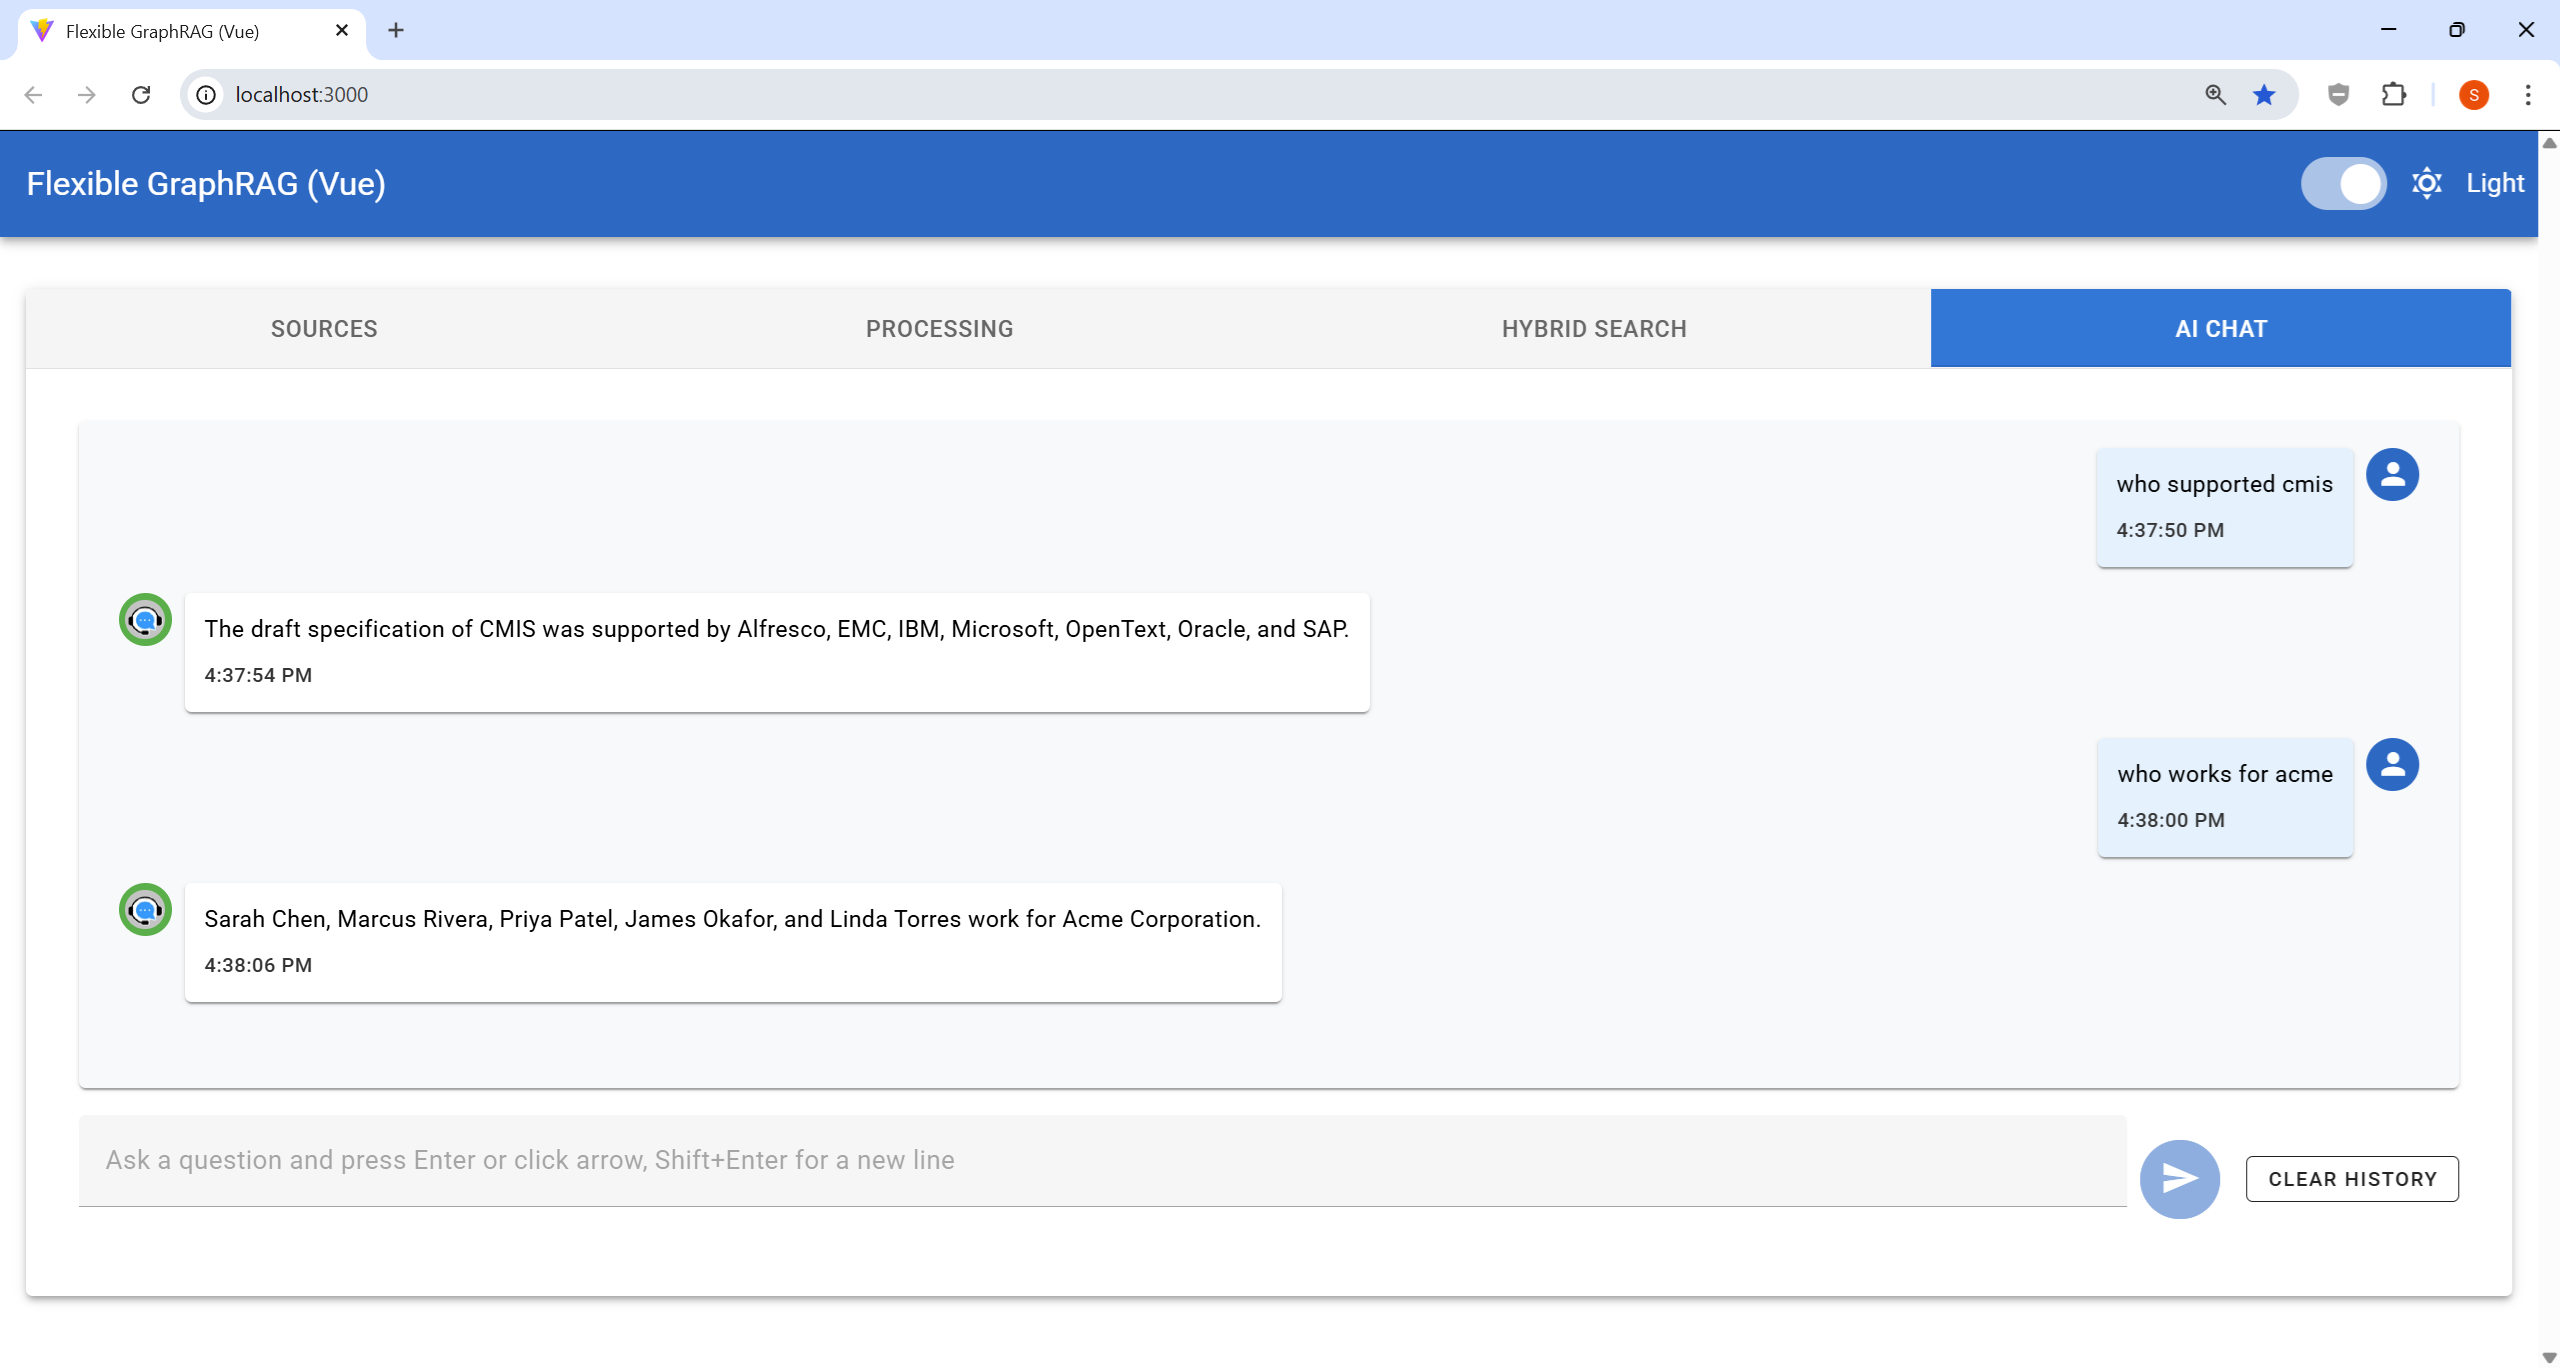Reload the page with the refresh button

[x=141, y=95]
